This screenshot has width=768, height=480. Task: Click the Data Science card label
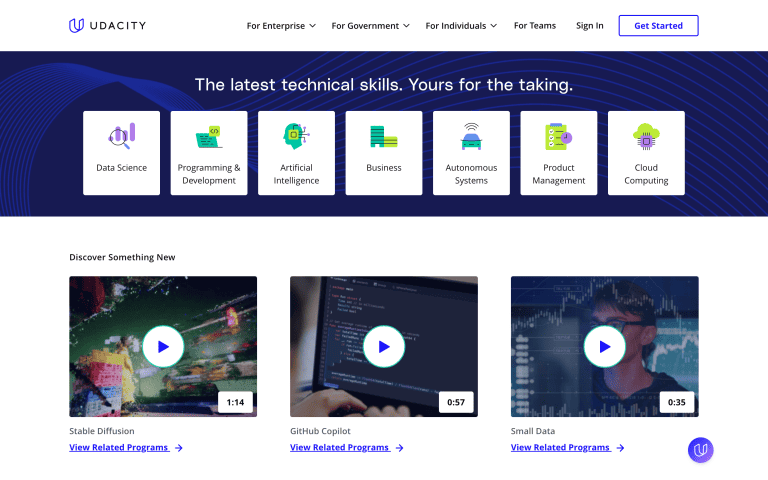[121, 168]
